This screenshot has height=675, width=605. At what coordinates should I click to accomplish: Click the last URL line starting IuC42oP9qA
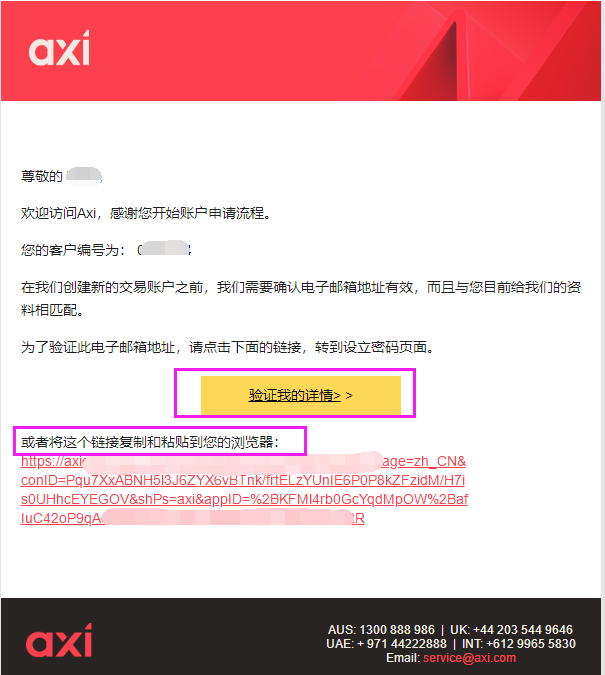(192, 518)
